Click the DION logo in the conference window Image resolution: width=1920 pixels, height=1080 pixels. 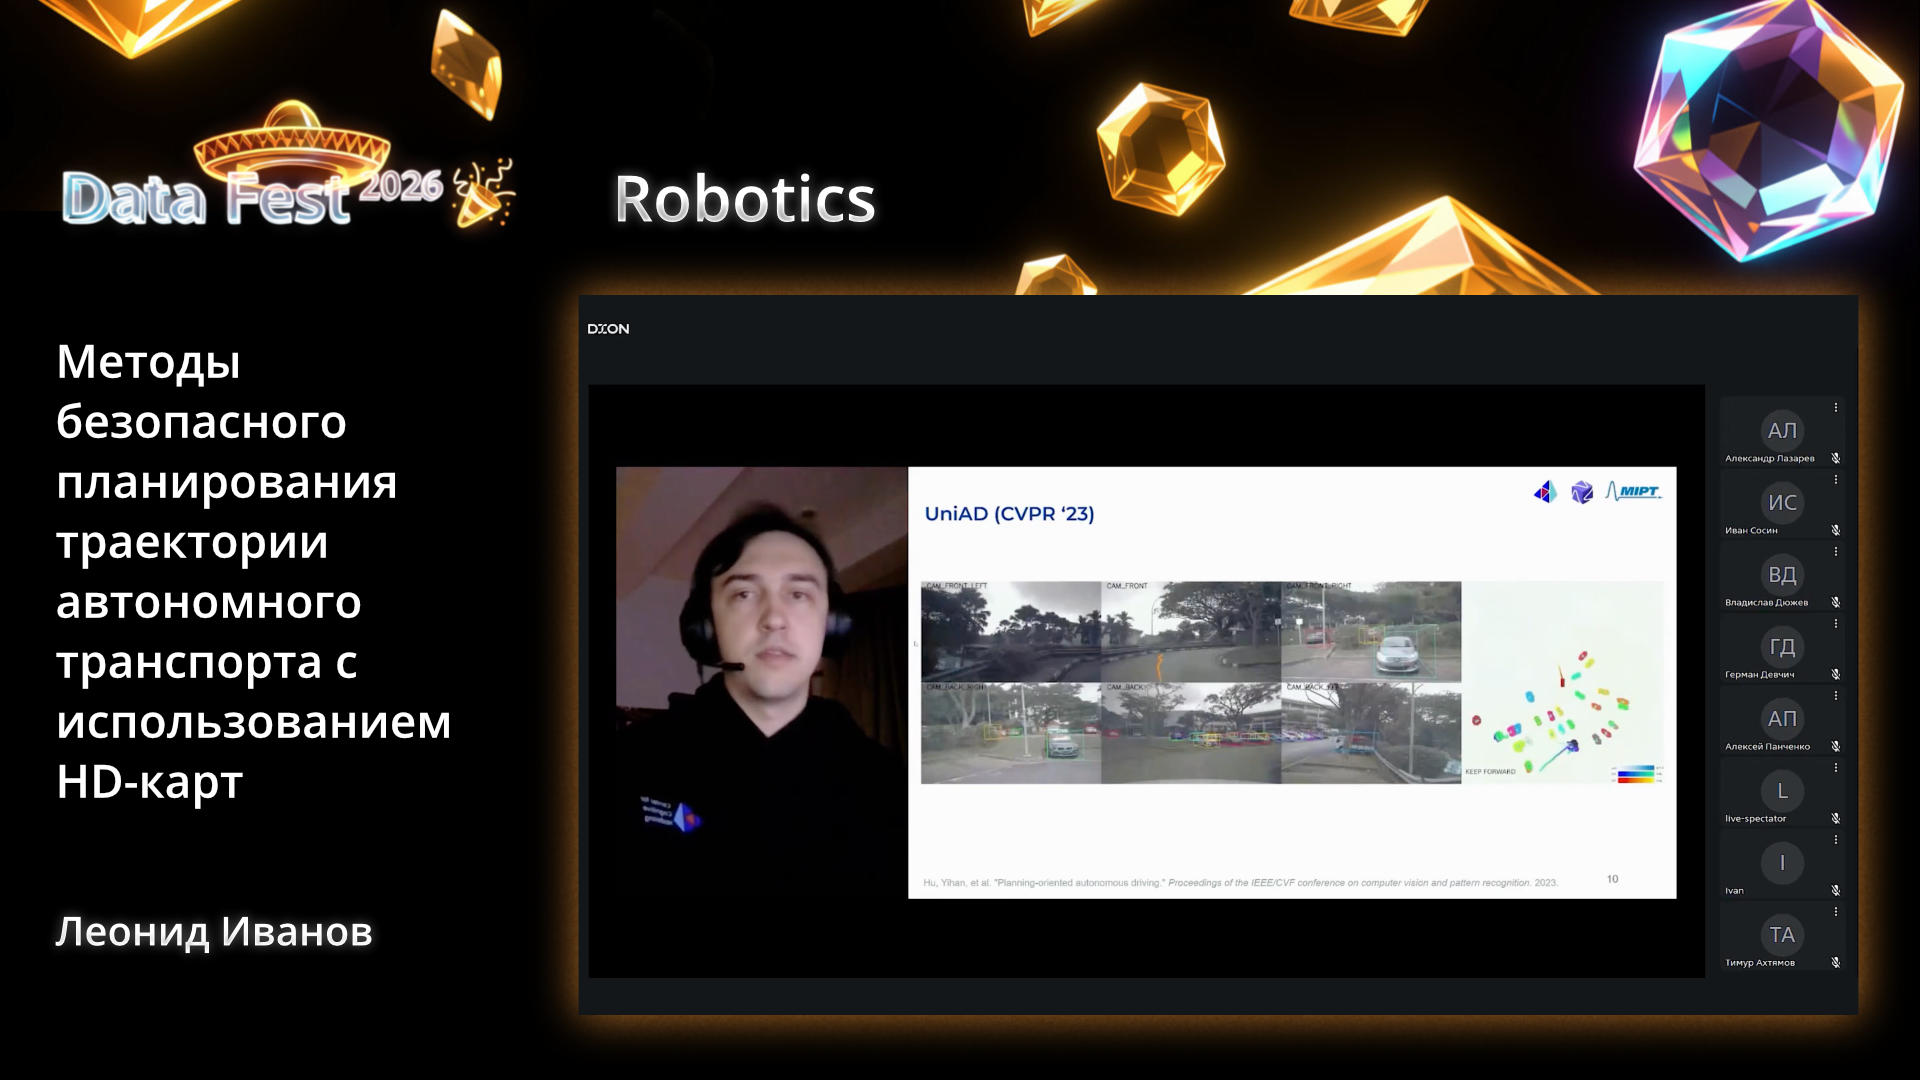pyautogui.click(x=608, y=329)
